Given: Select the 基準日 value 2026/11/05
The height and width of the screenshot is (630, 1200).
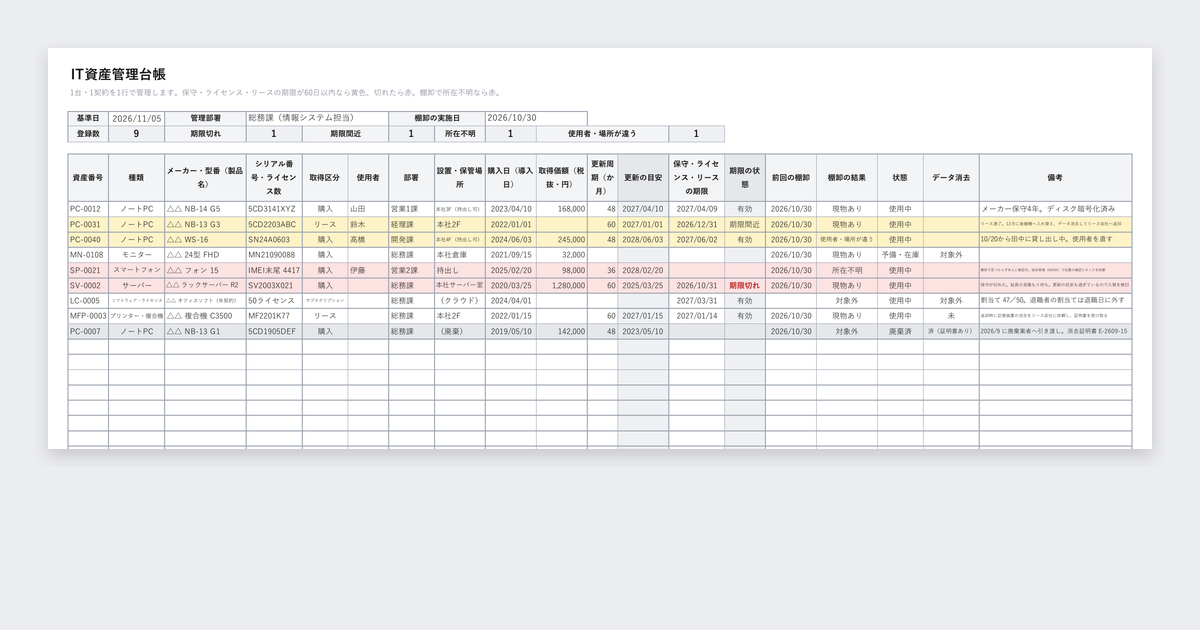Looking at the screenshot, I should tap(136, 118).
